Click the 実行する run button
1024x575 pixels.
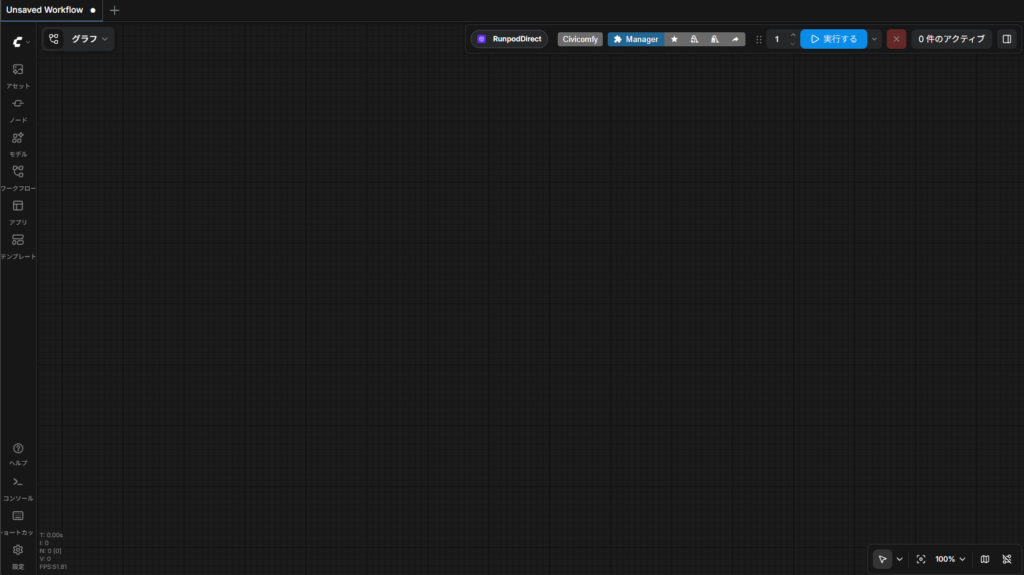(833, 39)
